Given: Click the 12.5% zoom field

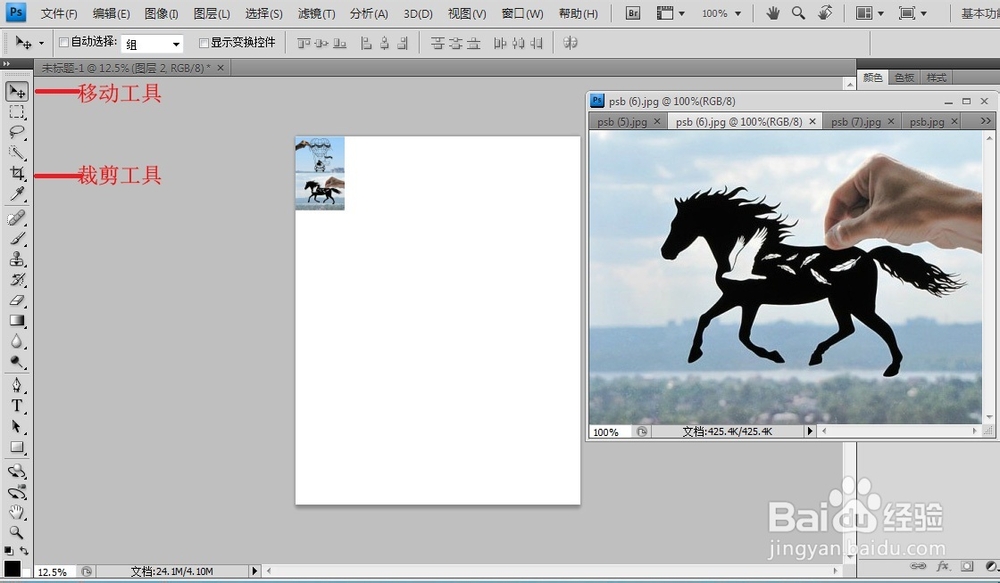Looking at the screenshot, I should click(x=53, y=572).
